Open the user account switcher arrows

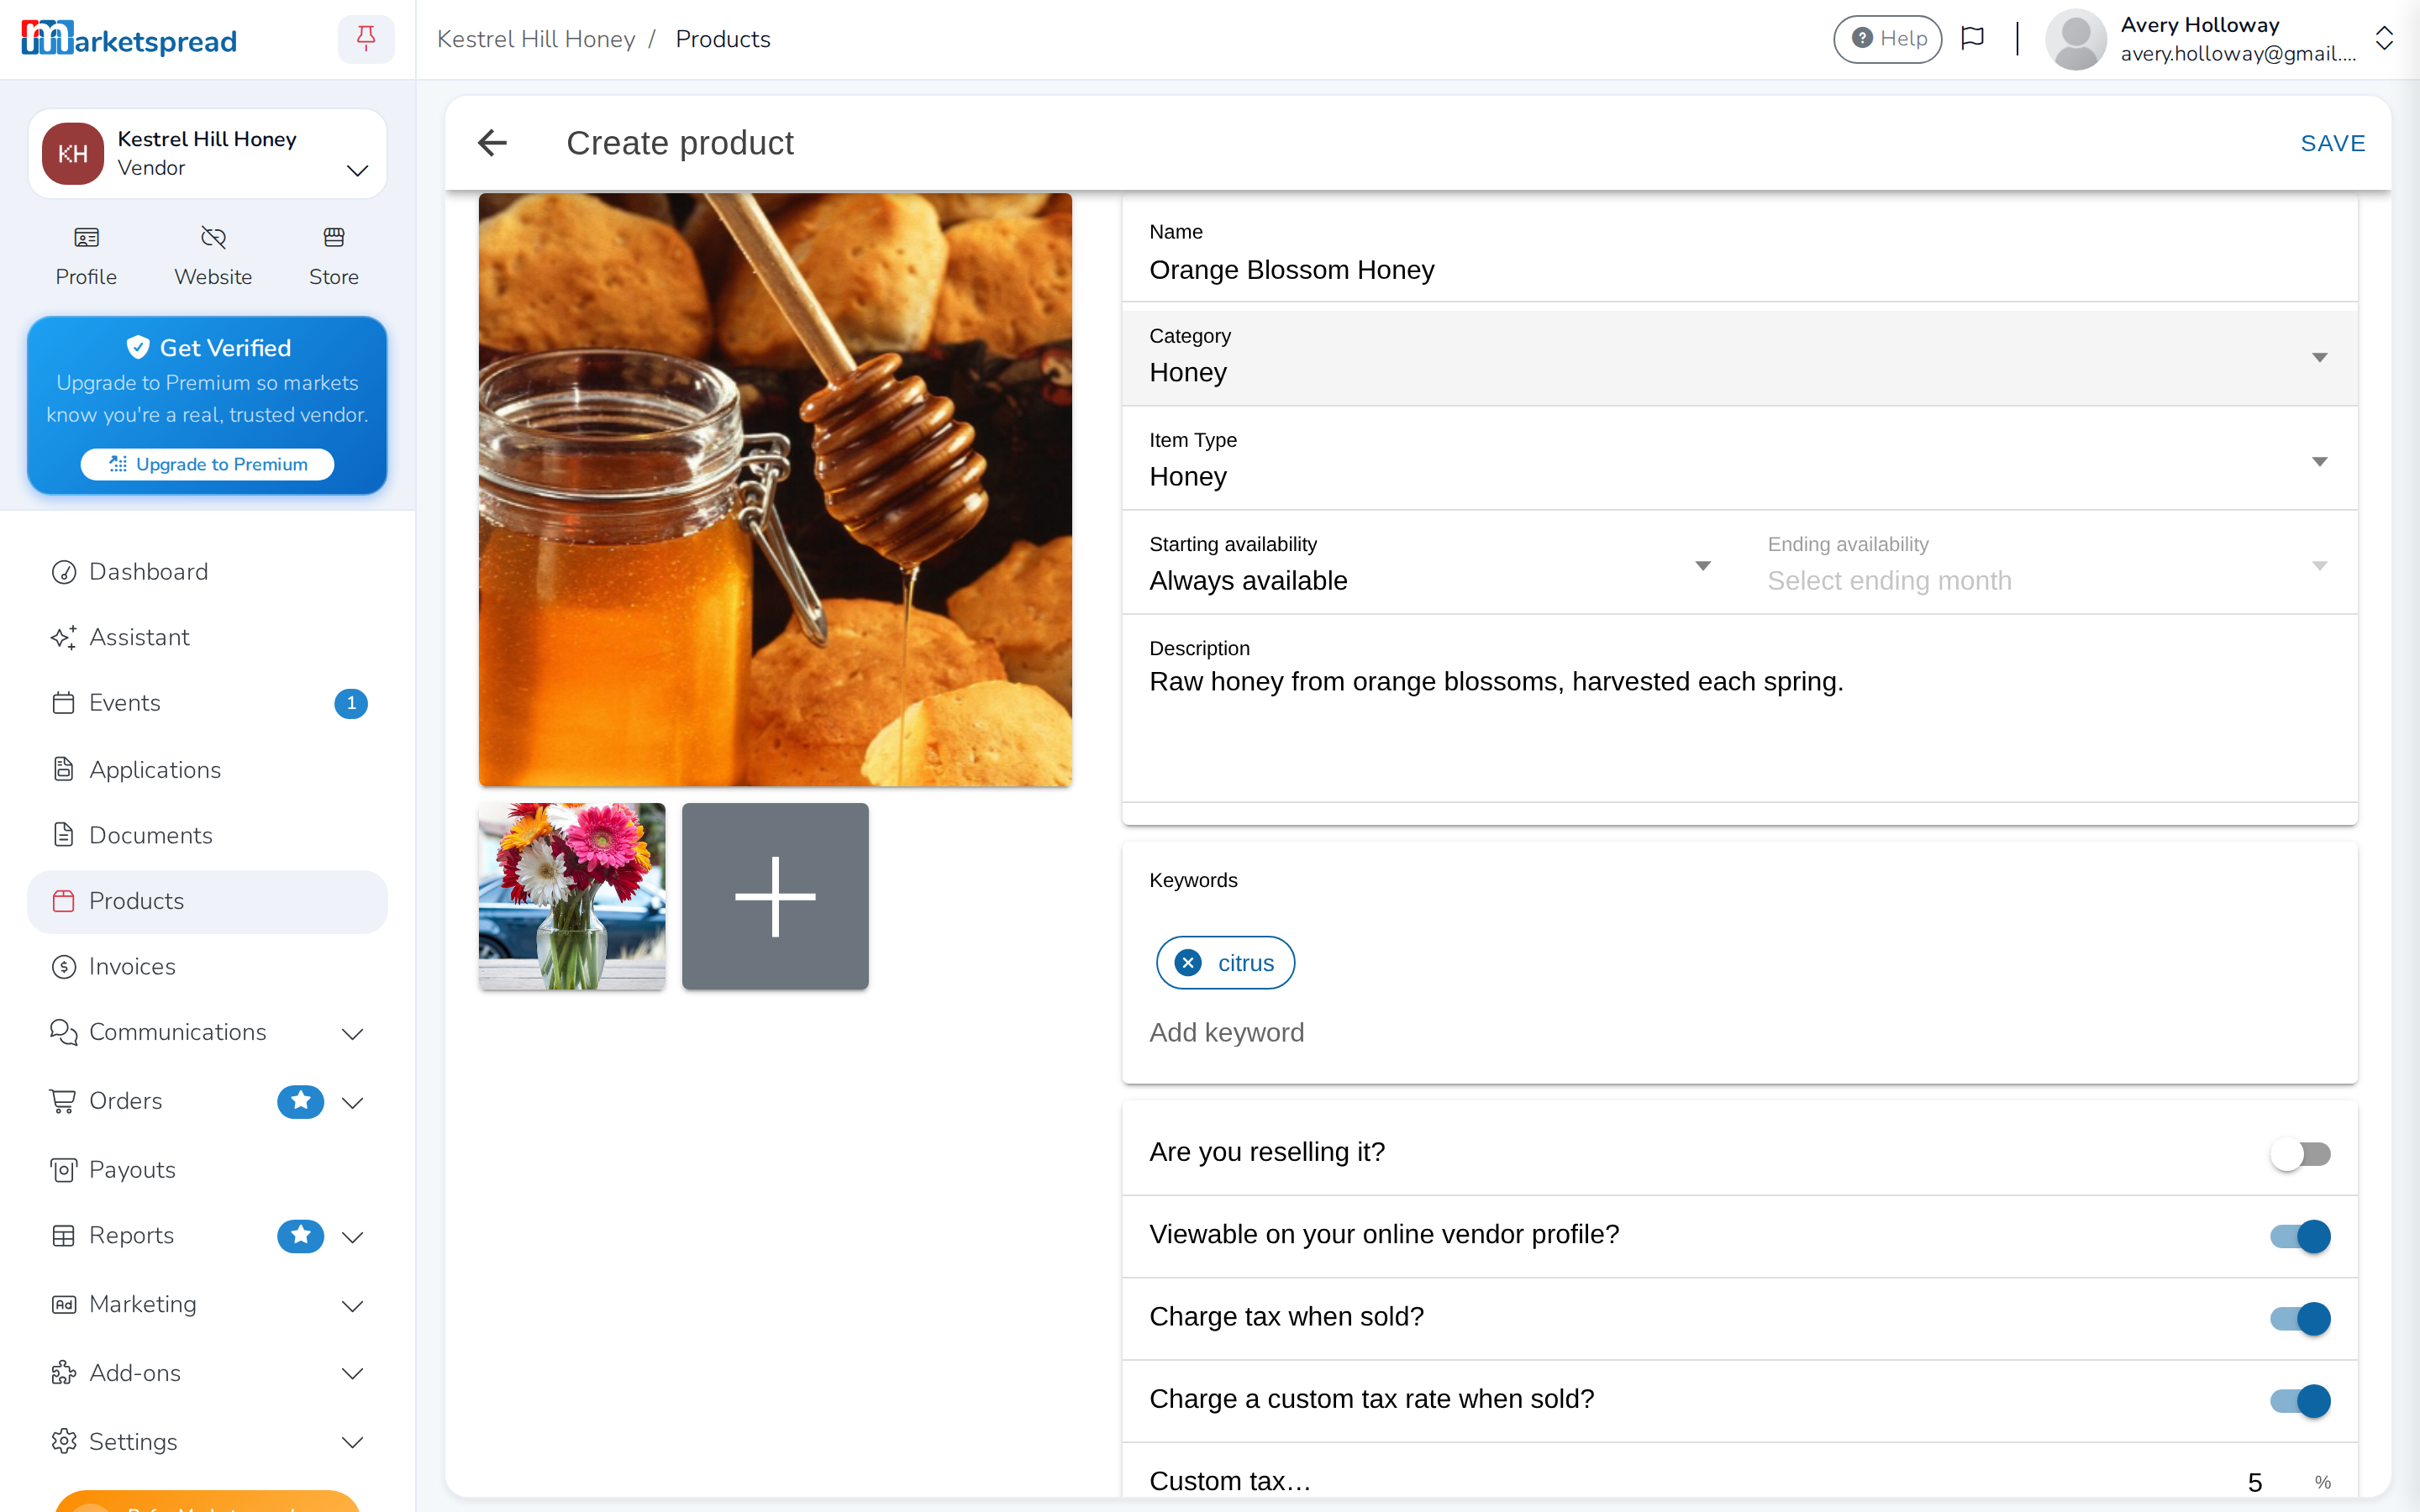[2384, 39]
